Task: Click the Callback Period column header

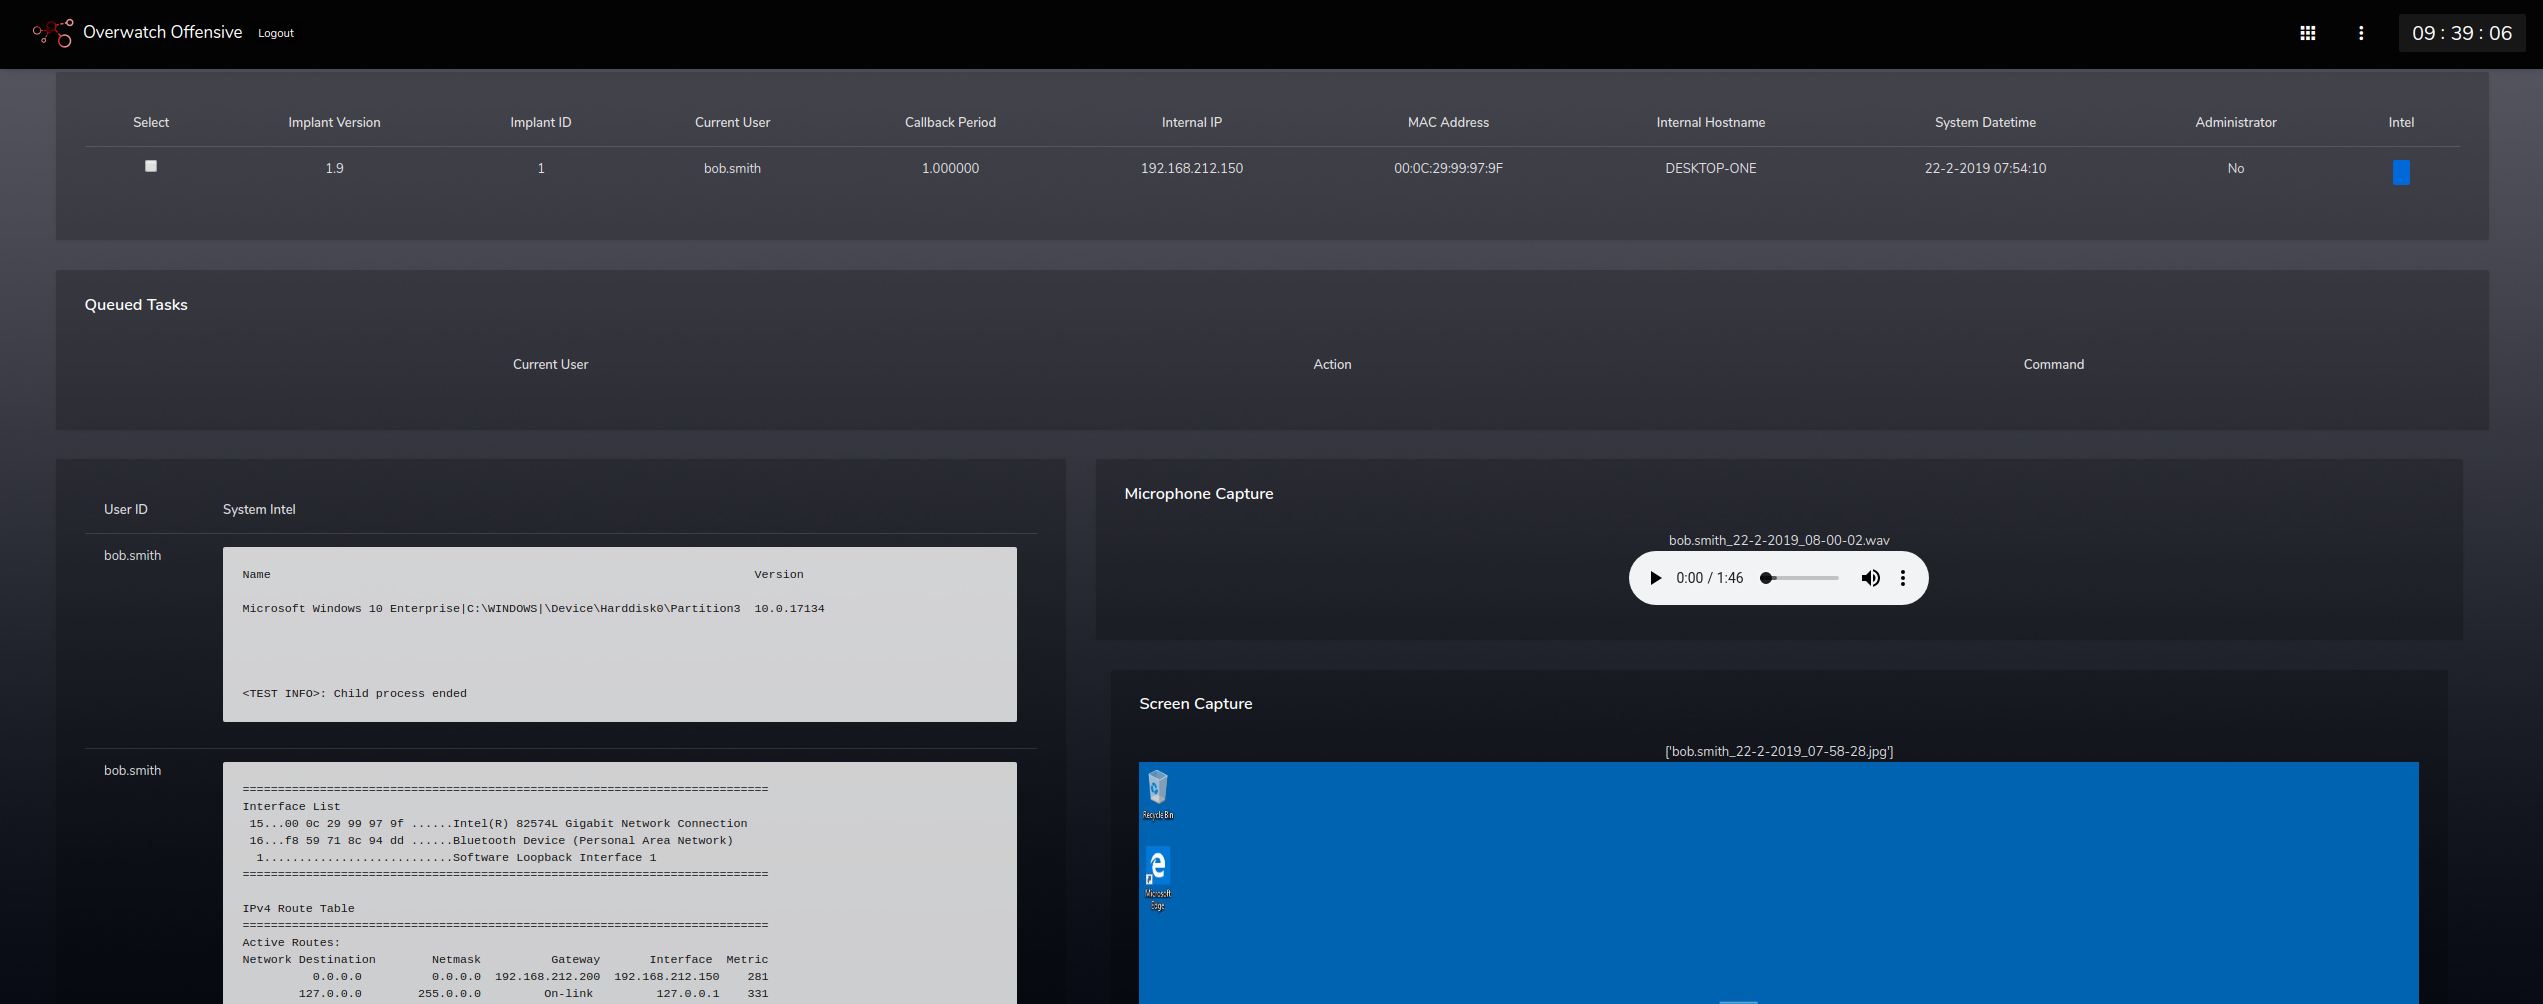Action: tap(950, 122)
